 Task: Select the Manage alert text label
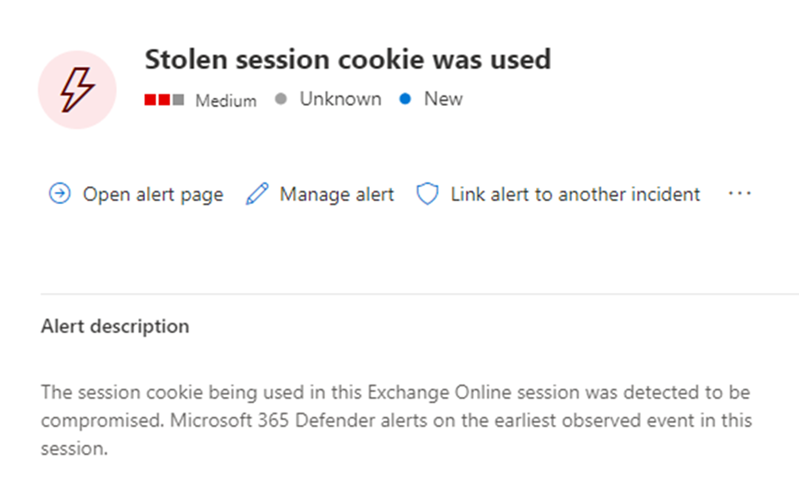pyautogui.click(x=337, y=194)
